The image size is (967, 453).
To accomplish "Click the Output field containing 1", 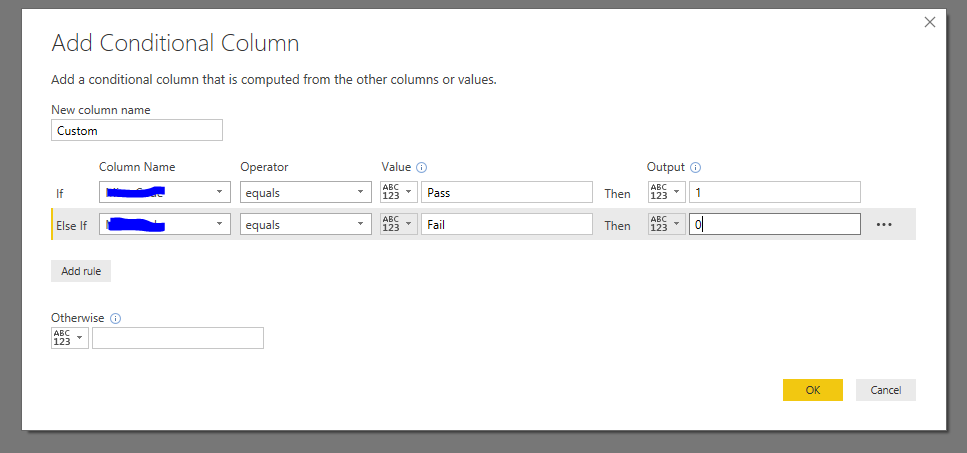I will pos(775,192).
